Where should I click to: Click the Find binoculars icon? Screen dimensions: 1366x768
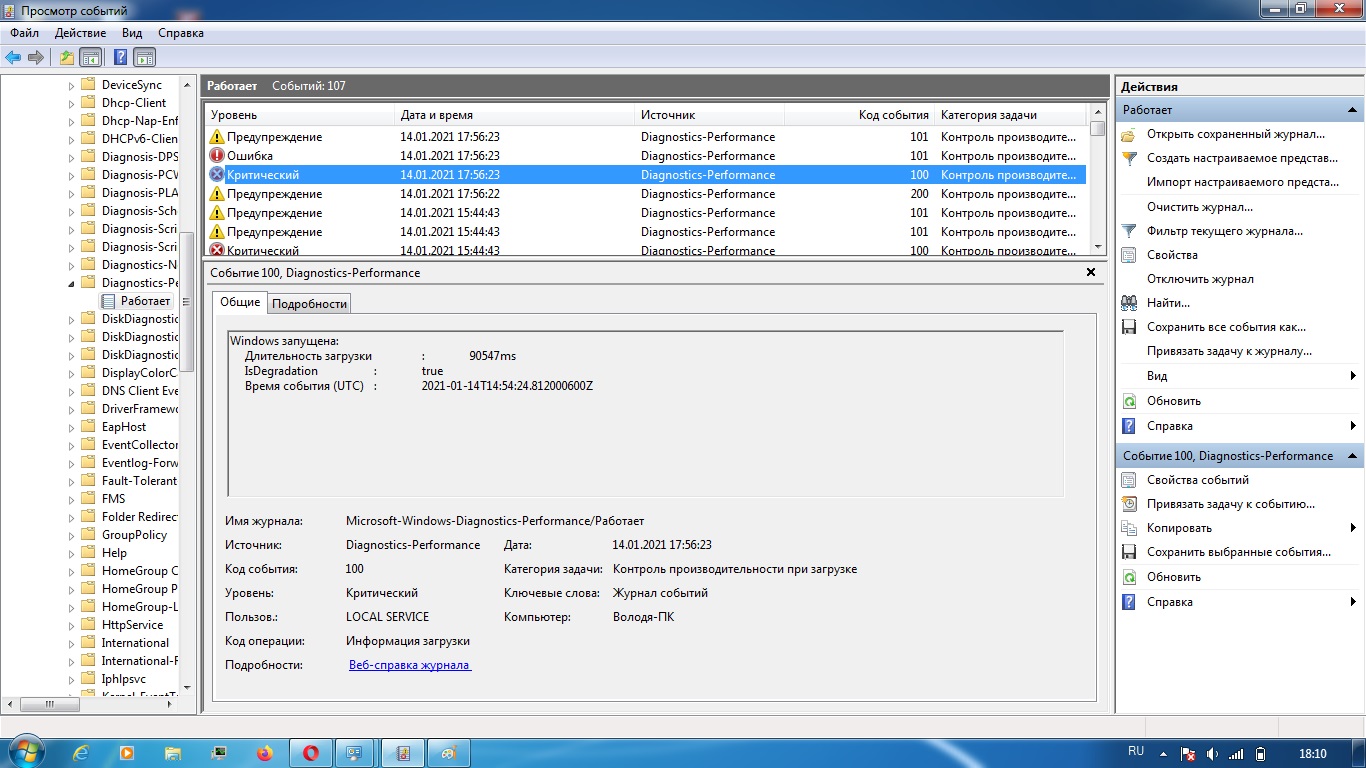click(x=1129, y=303)
